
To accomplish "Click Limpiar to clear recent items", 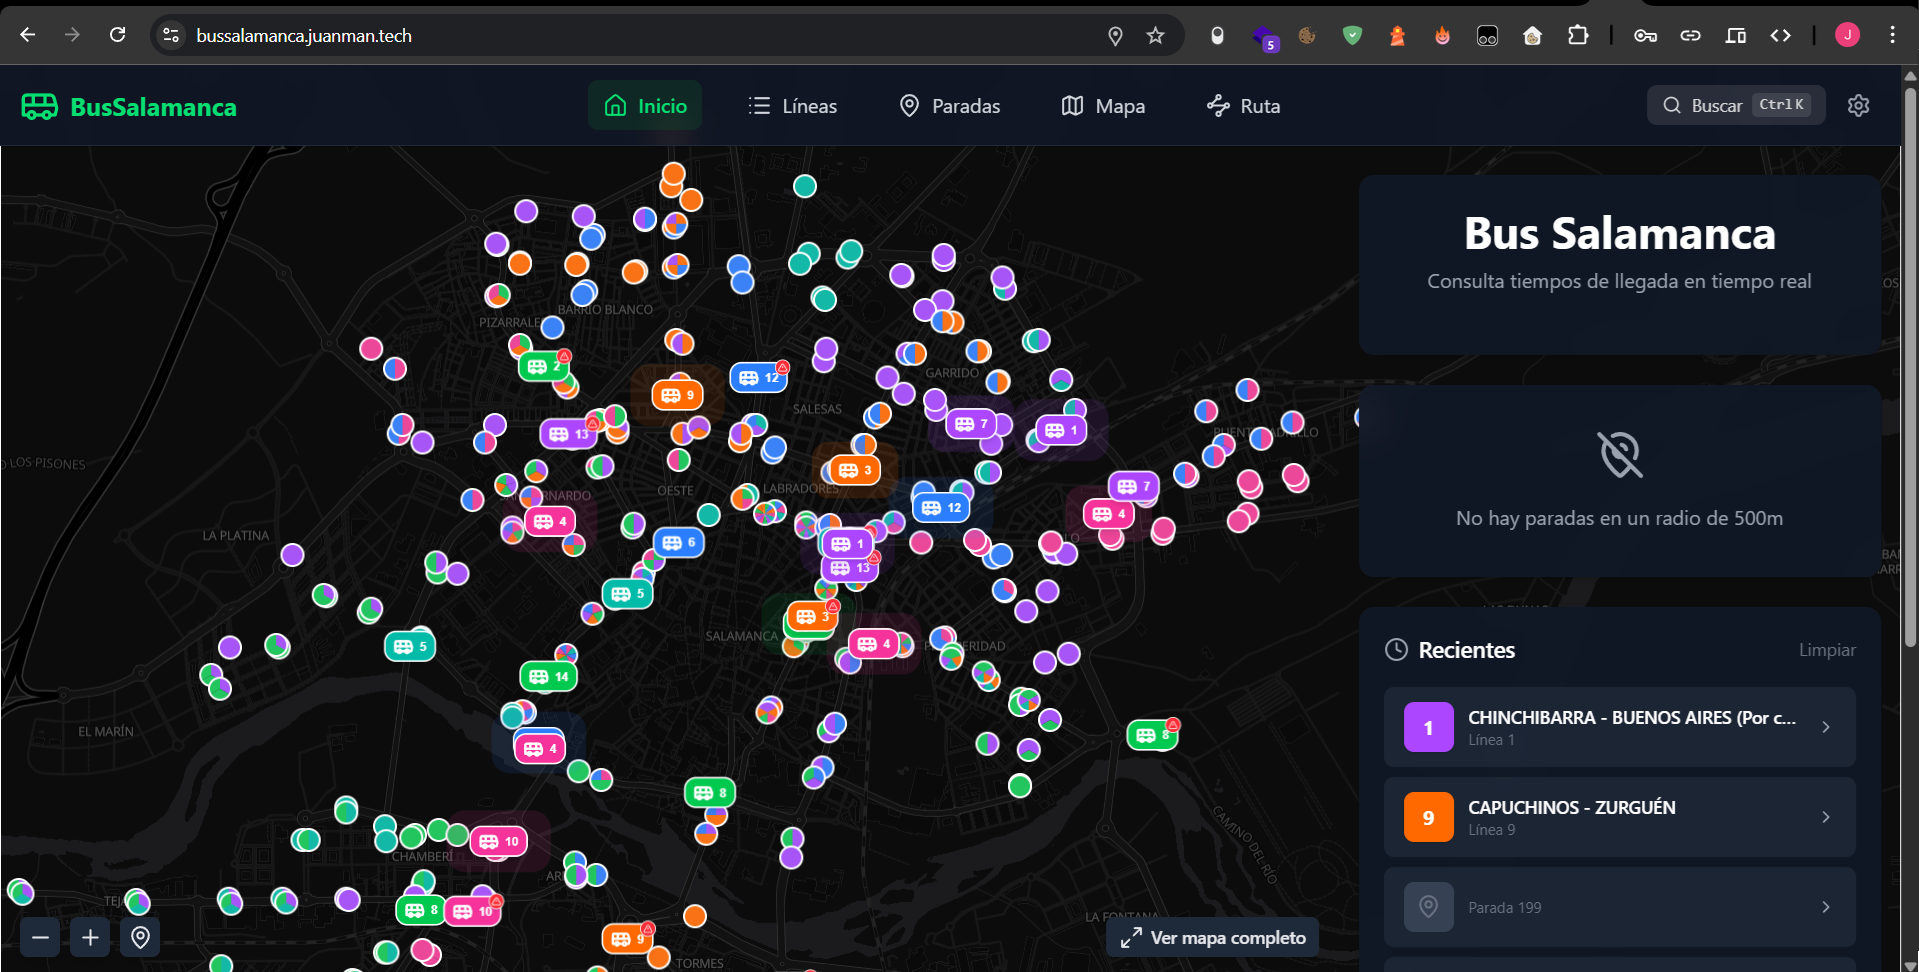I will pyautogui.click(x=1827, y=649).
